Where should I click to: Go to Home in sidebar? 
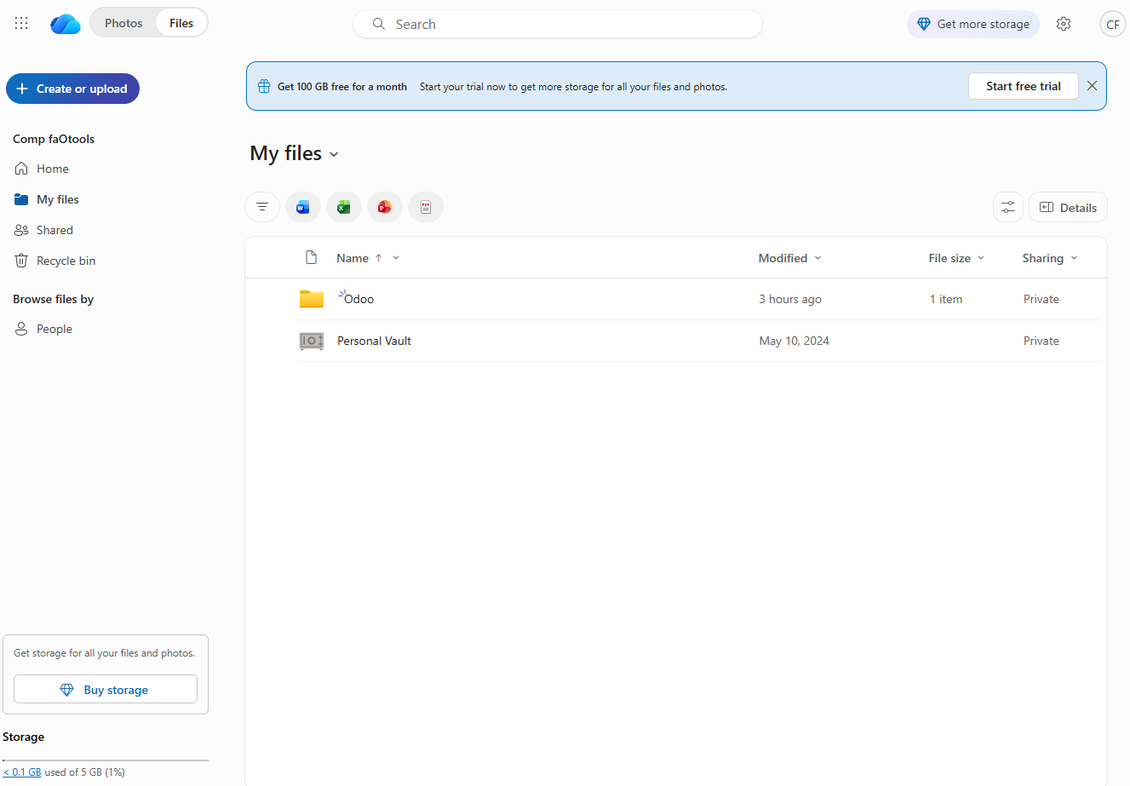click(x=52, y=169)
